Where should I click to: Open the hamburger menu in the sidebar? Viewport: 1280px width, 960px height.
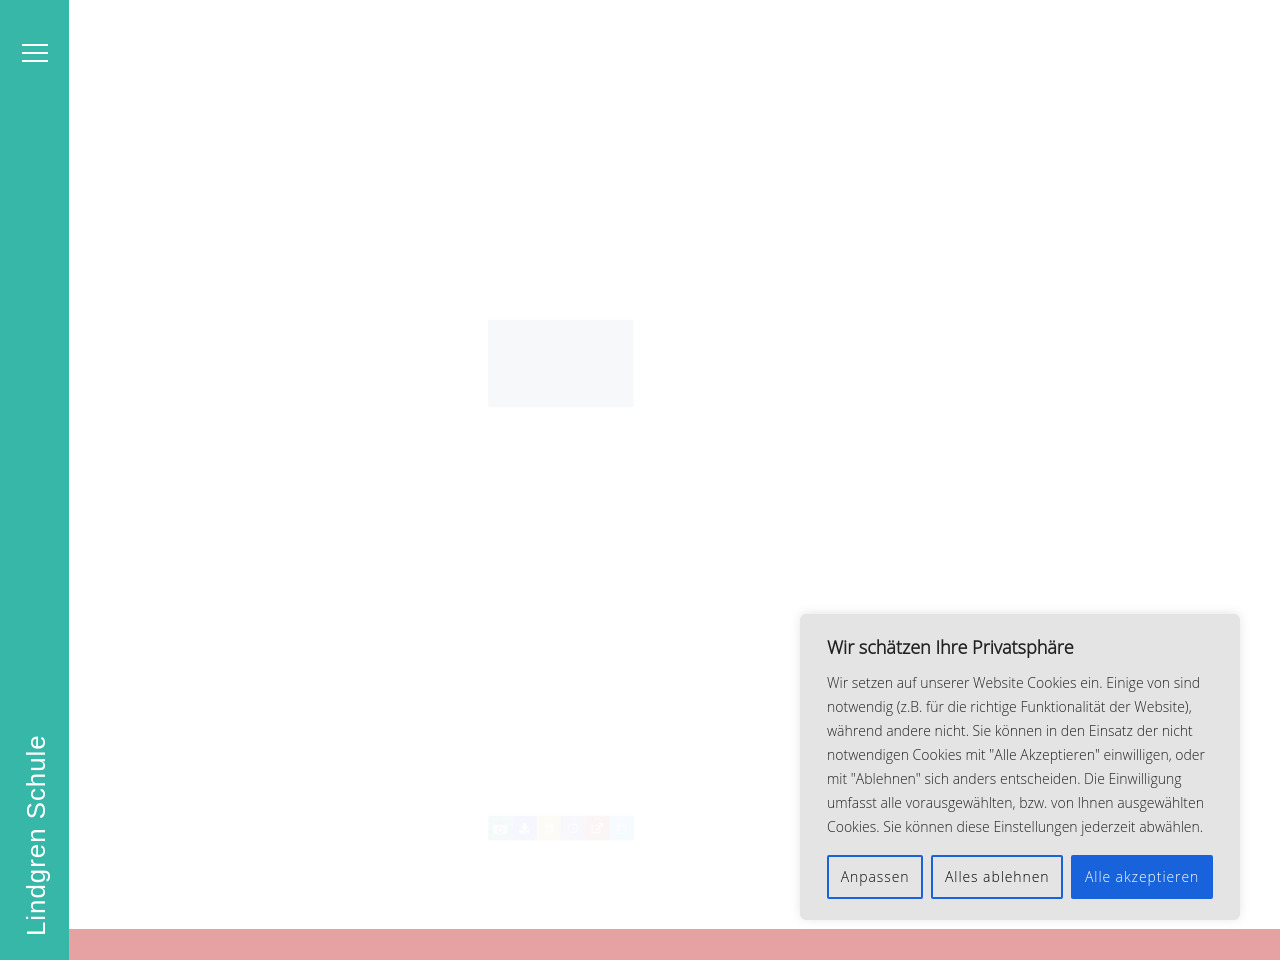[35, 53]
